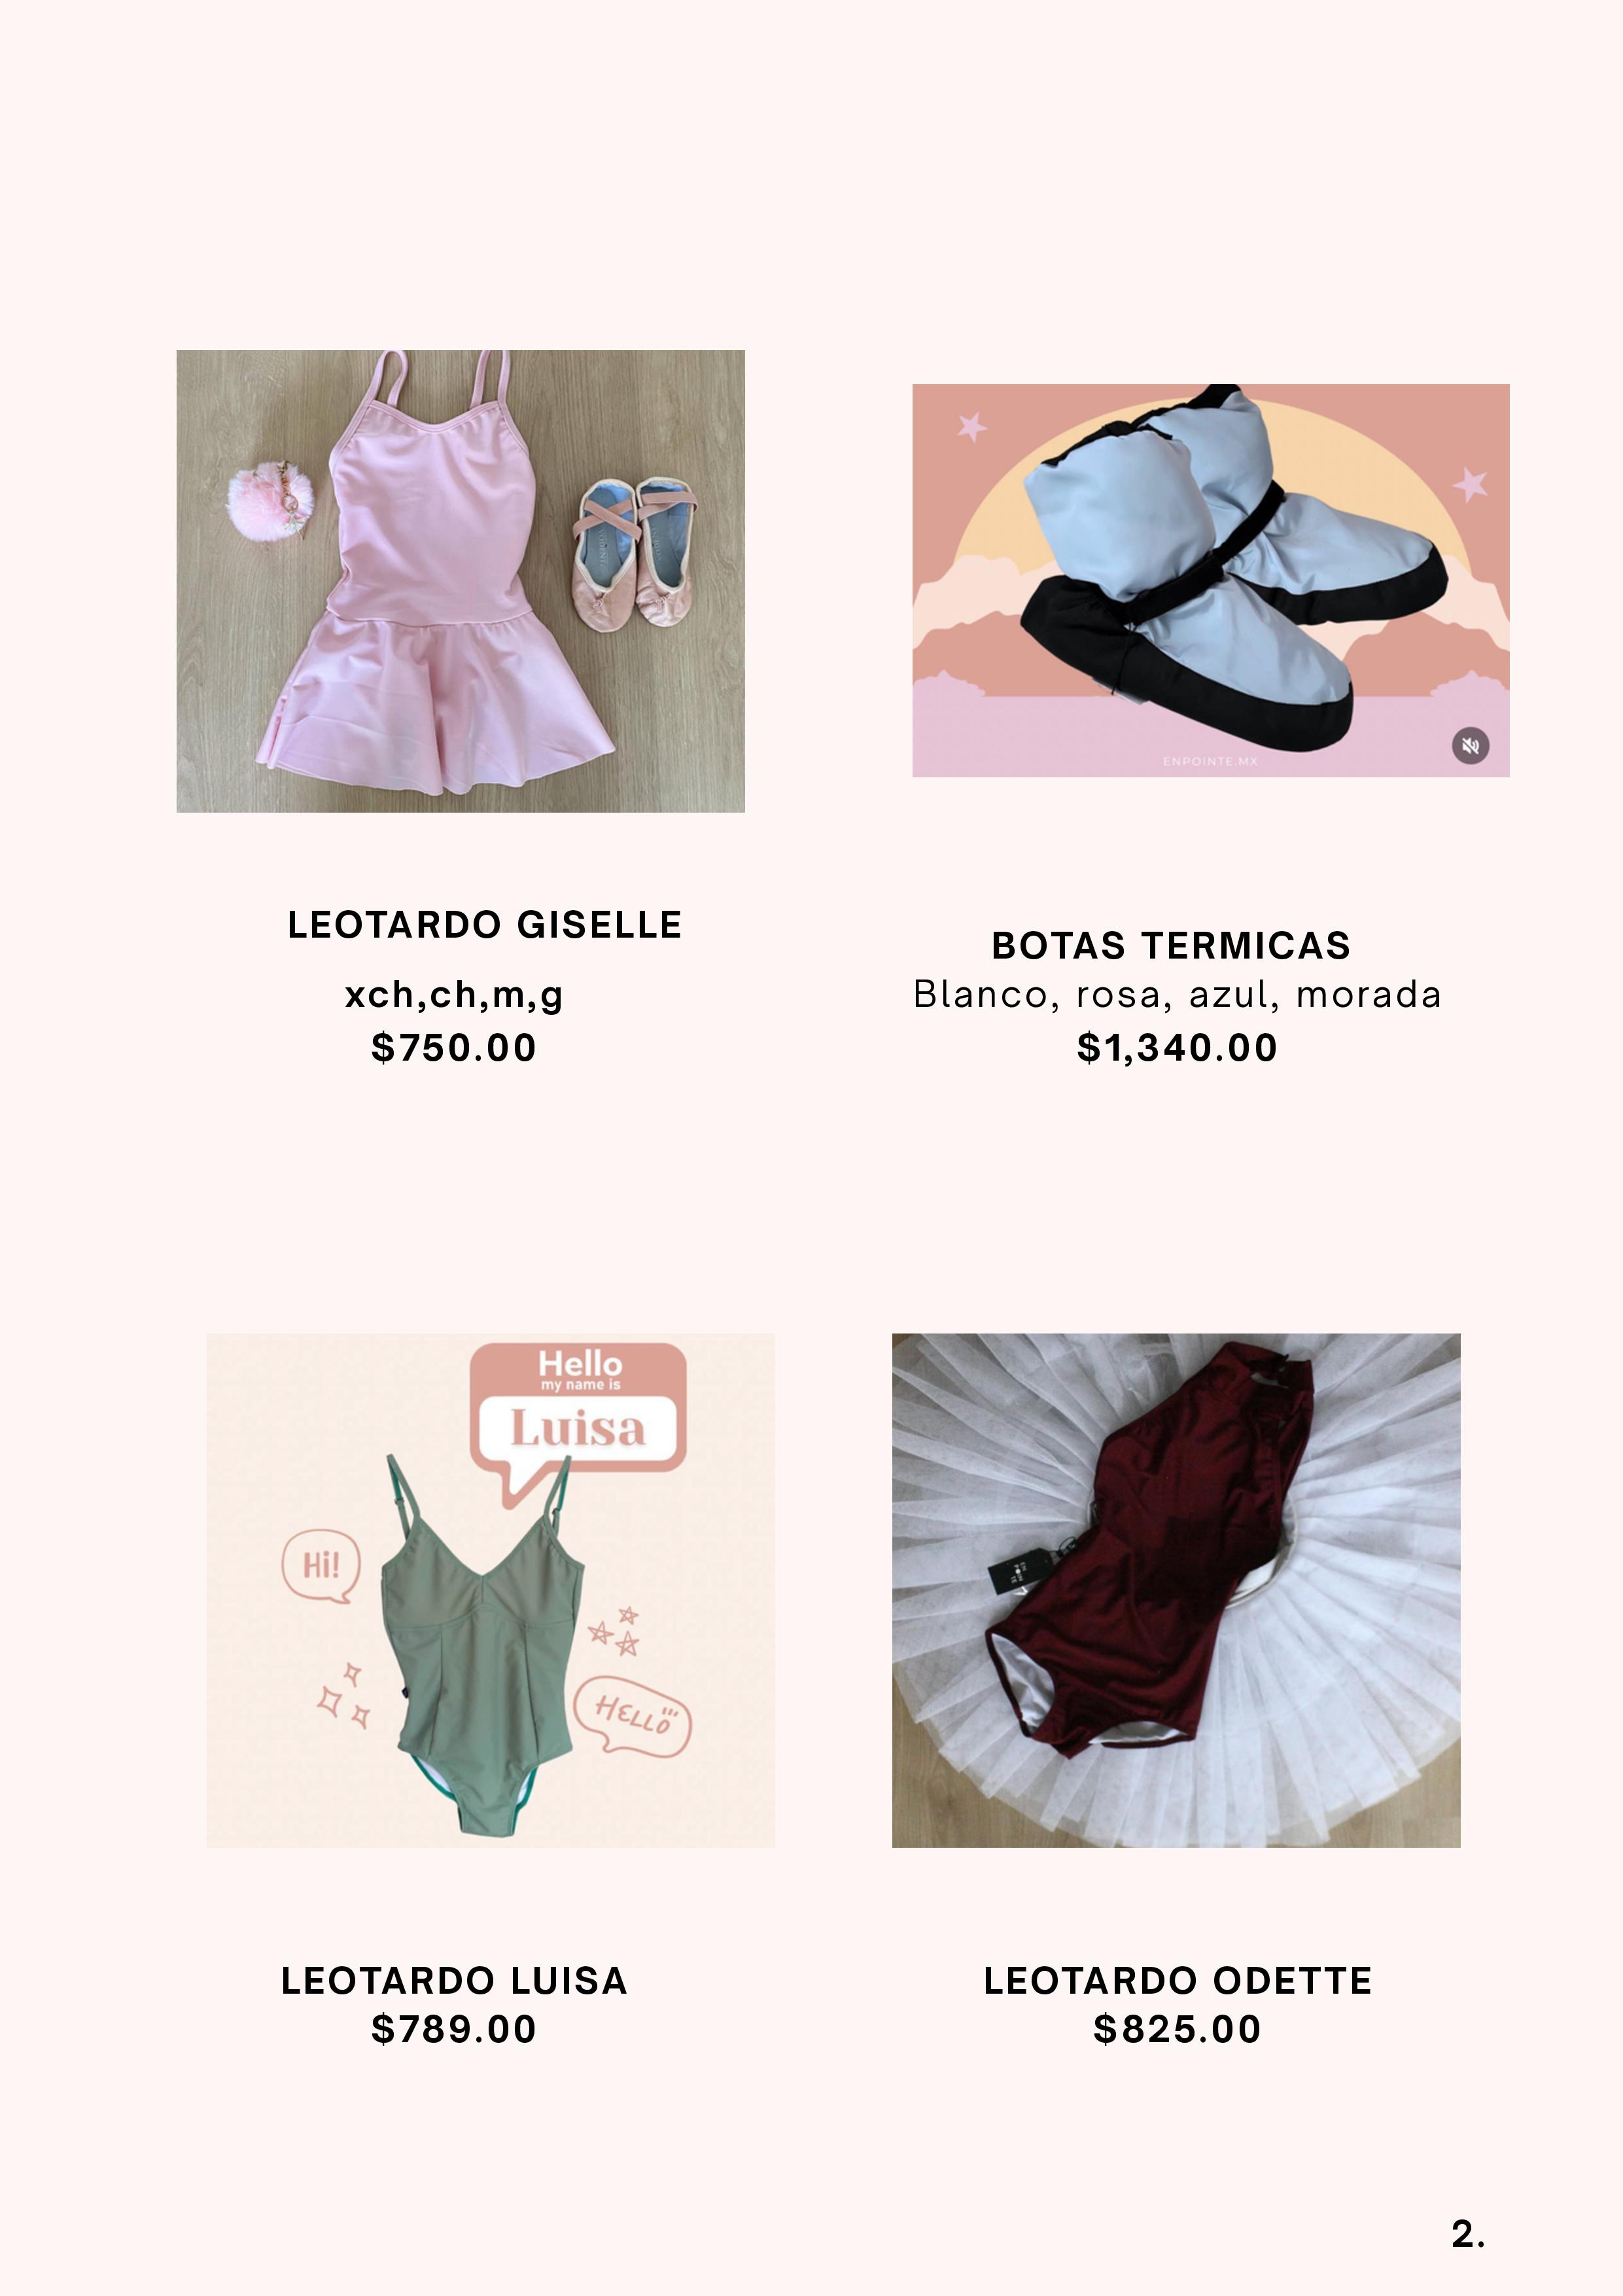Select the $1,340.00 price text
This screenshot has width=1623, height=2296.
click(x=1177, y=1048)
